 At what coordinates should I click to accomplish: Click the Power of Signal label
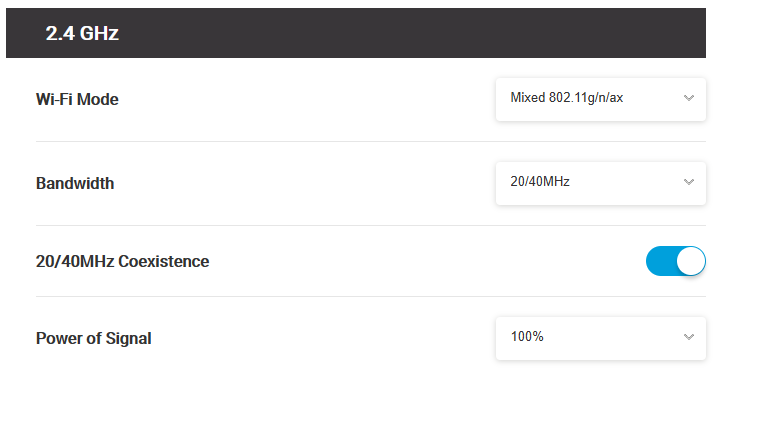pyautogui.click(x=93, y=338)
